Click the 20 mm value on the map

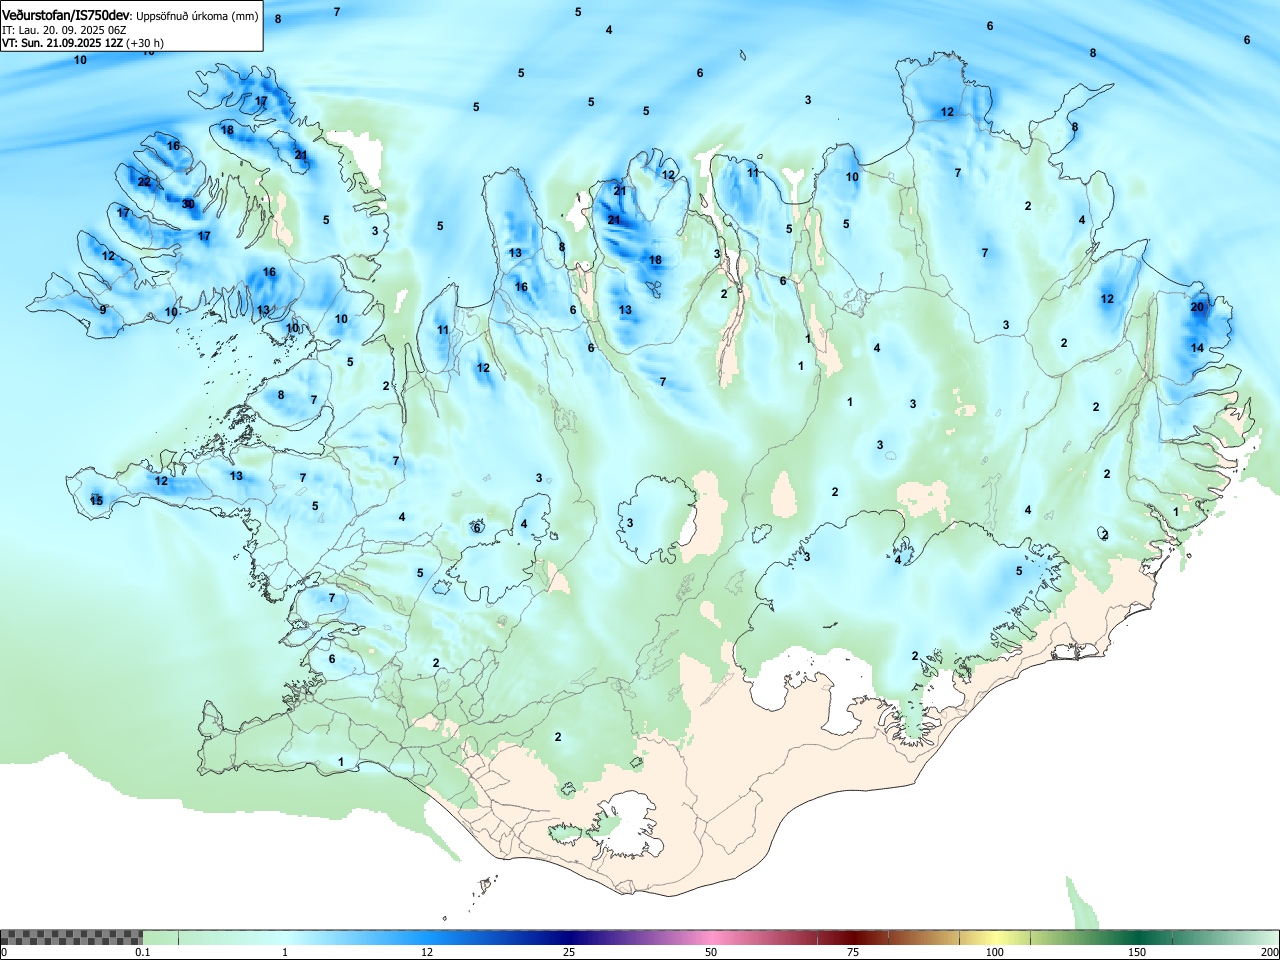point(1197,307)
